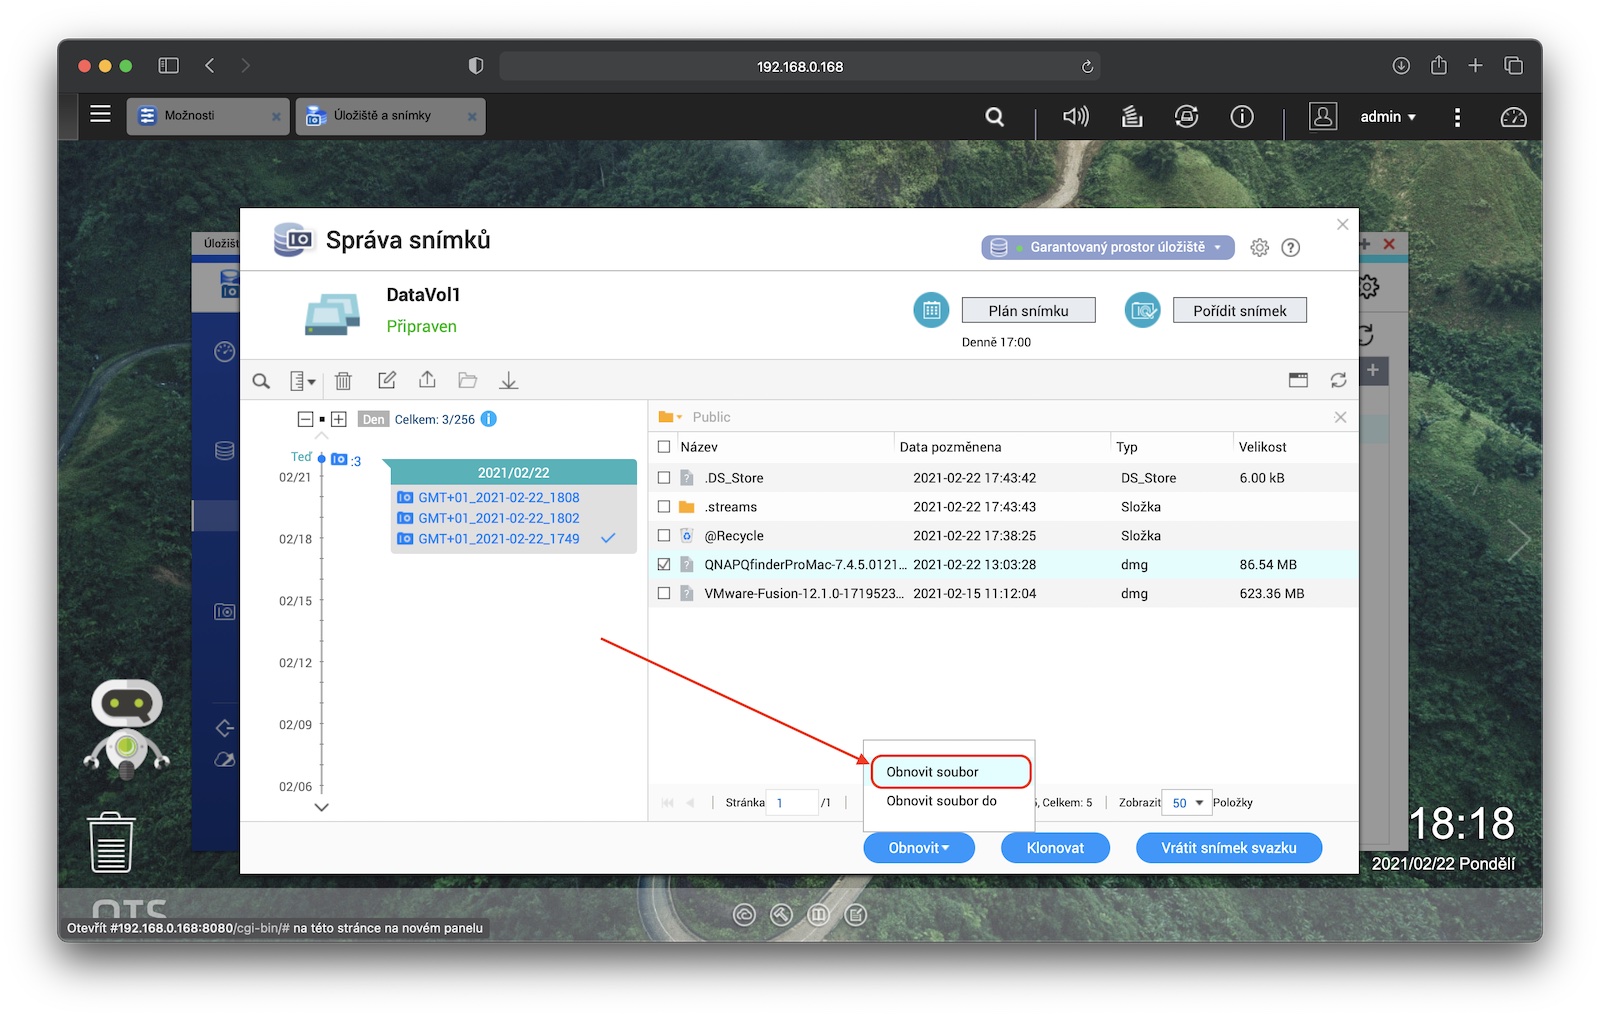Click the export upload arrow icon
Viewport: 1600px width, 1018px height.
point(427,380)
